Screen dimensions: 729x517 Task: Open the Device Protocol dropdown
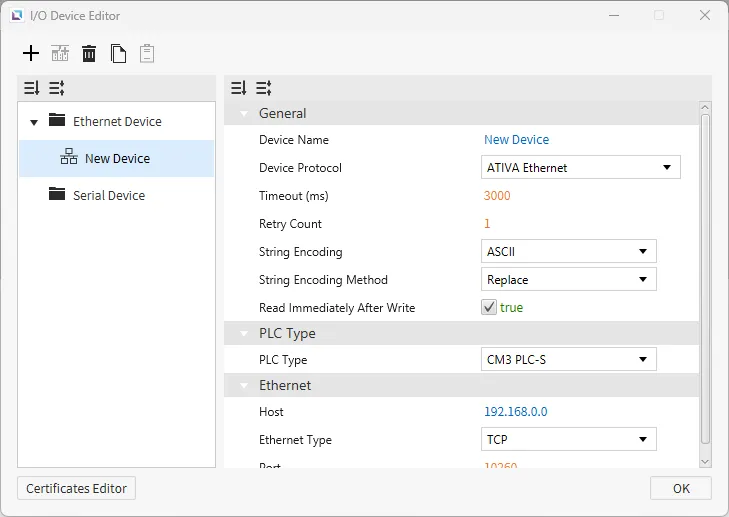point(580,168)
